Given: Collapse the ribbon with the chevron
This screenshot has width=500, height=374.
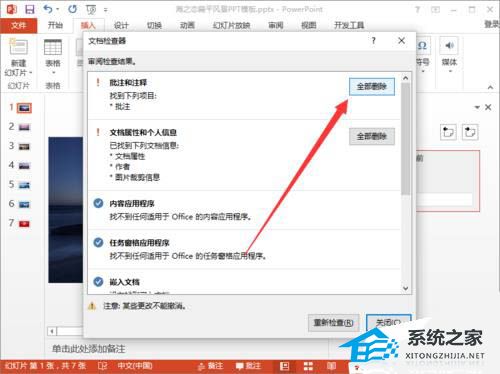Looking at the screenshot, I should (x=490, y=87).
